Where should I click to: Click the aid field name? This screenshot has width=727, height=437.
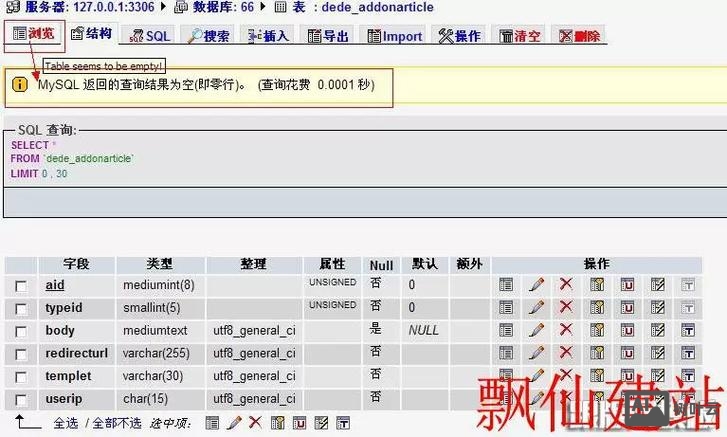55,285
